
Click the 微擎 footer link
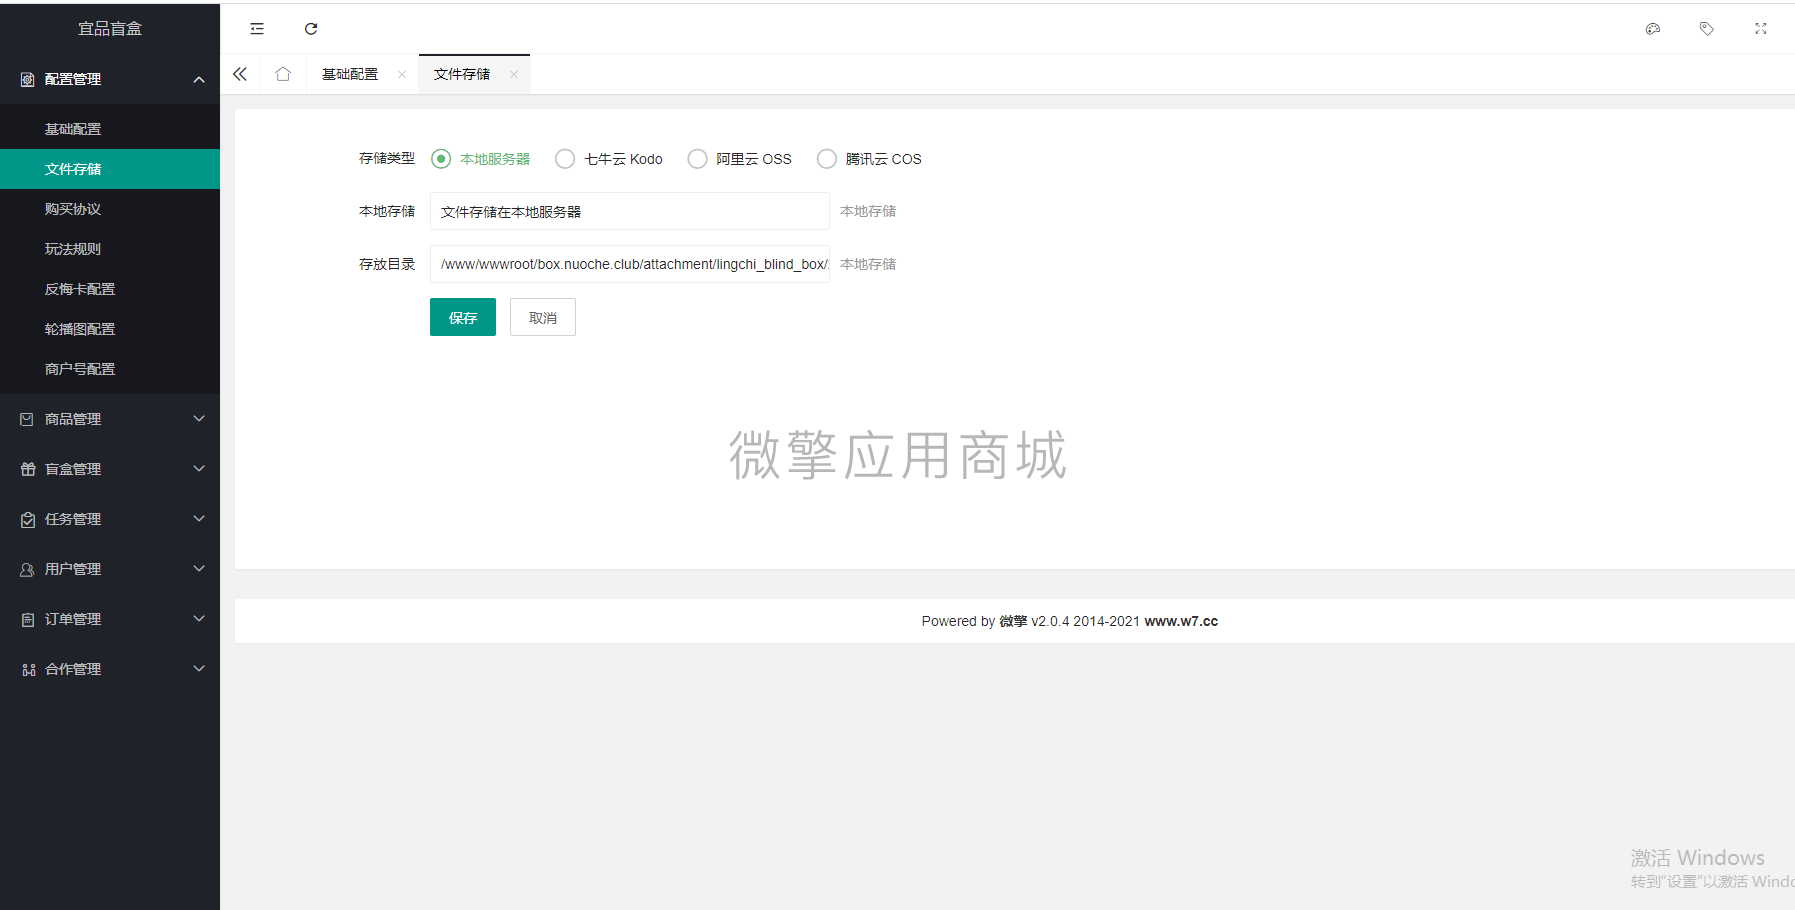point(1013,621)
